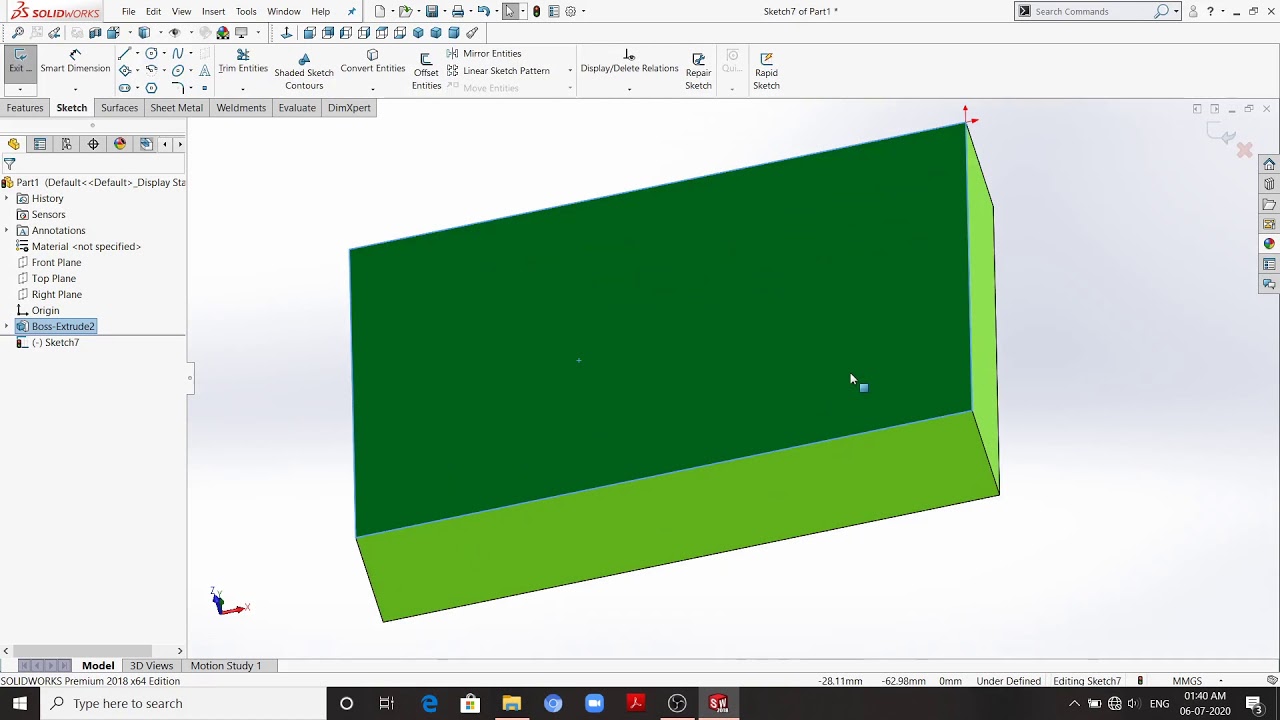1280x720 pixels.
Task: Switch to the DimXpert tab
Action: 349,108
